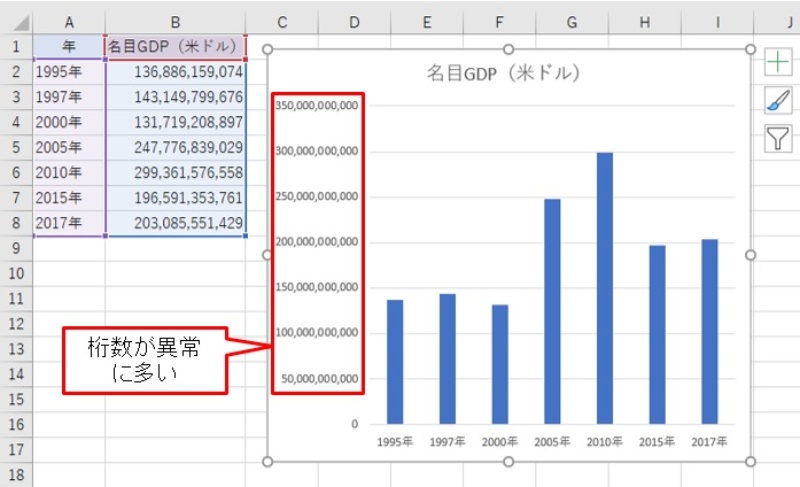Open the Chart Elements plus button
The height and width of the screenshot is (487, 800).
pyautogui.click(x=778, y=62)
